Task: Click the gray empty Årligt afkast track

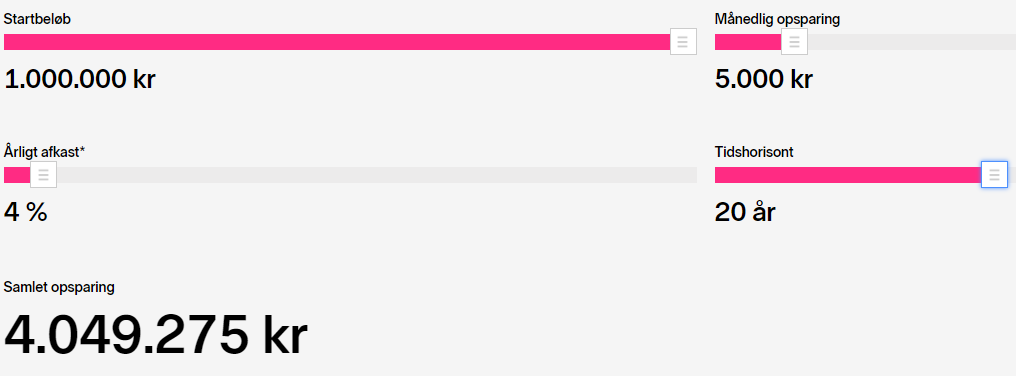Action: tap(376, 175)
